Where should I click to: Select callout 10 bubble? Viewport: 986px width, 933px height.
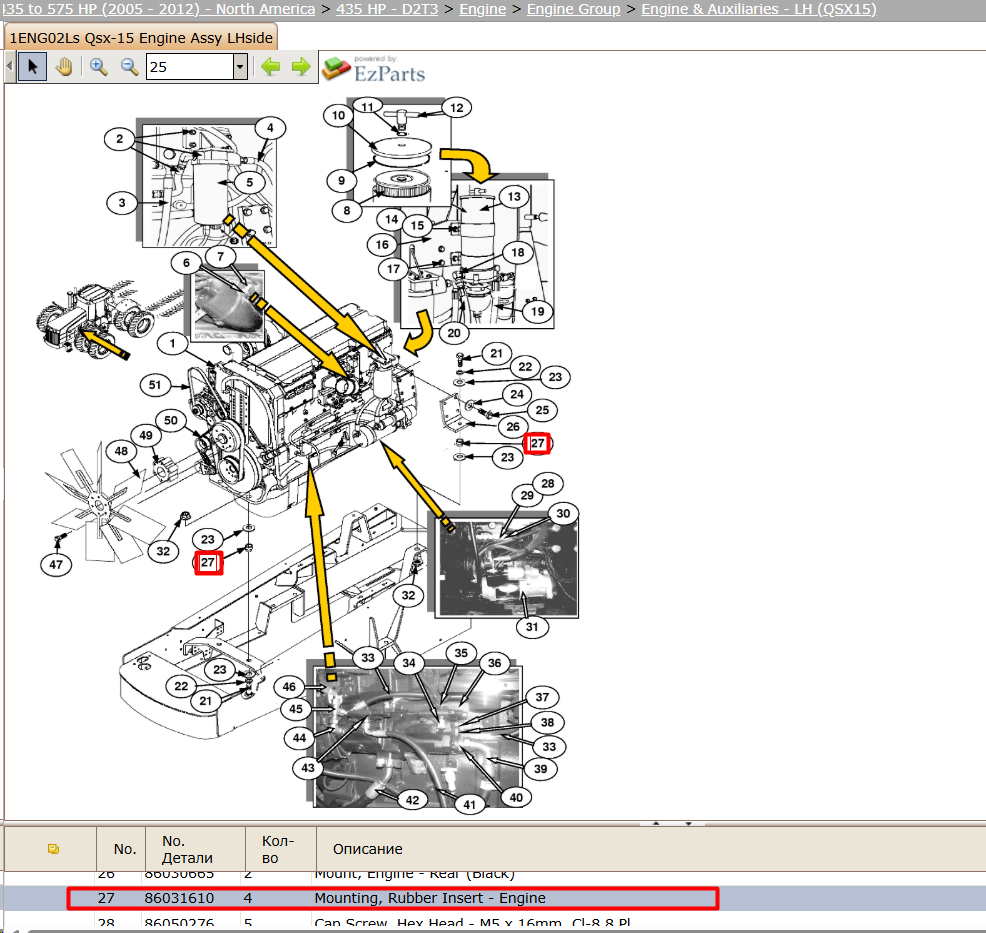coord(338,115)
